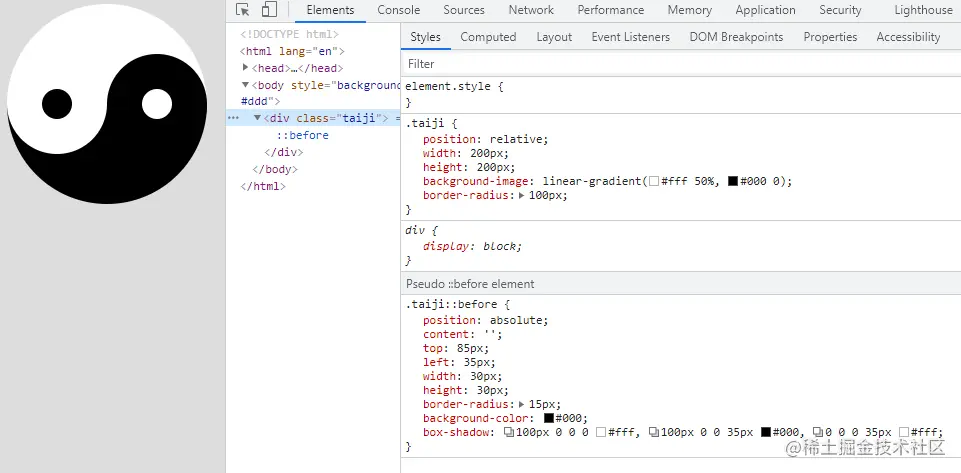Open the Event Listeners sidebar tab
This screenshot has width=961, height=473.
[631, 37]
